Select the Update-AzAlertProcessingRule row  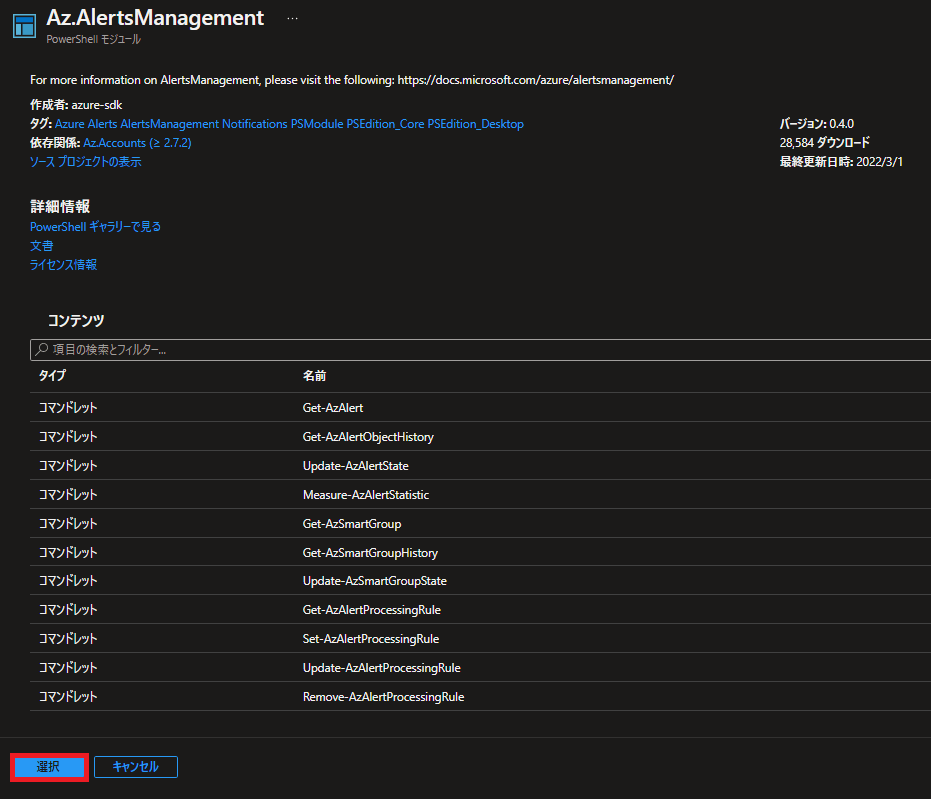tap(480, 668)
